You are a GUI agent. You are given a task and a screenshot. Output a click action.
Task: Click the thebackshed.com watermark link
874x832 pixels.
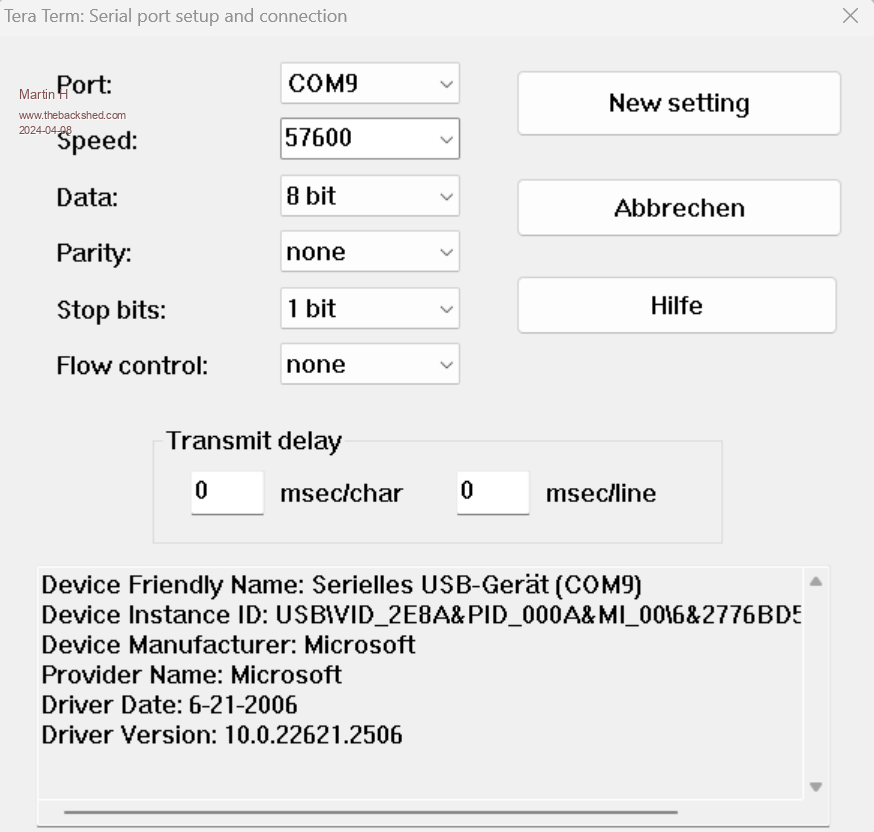[72, 115]
